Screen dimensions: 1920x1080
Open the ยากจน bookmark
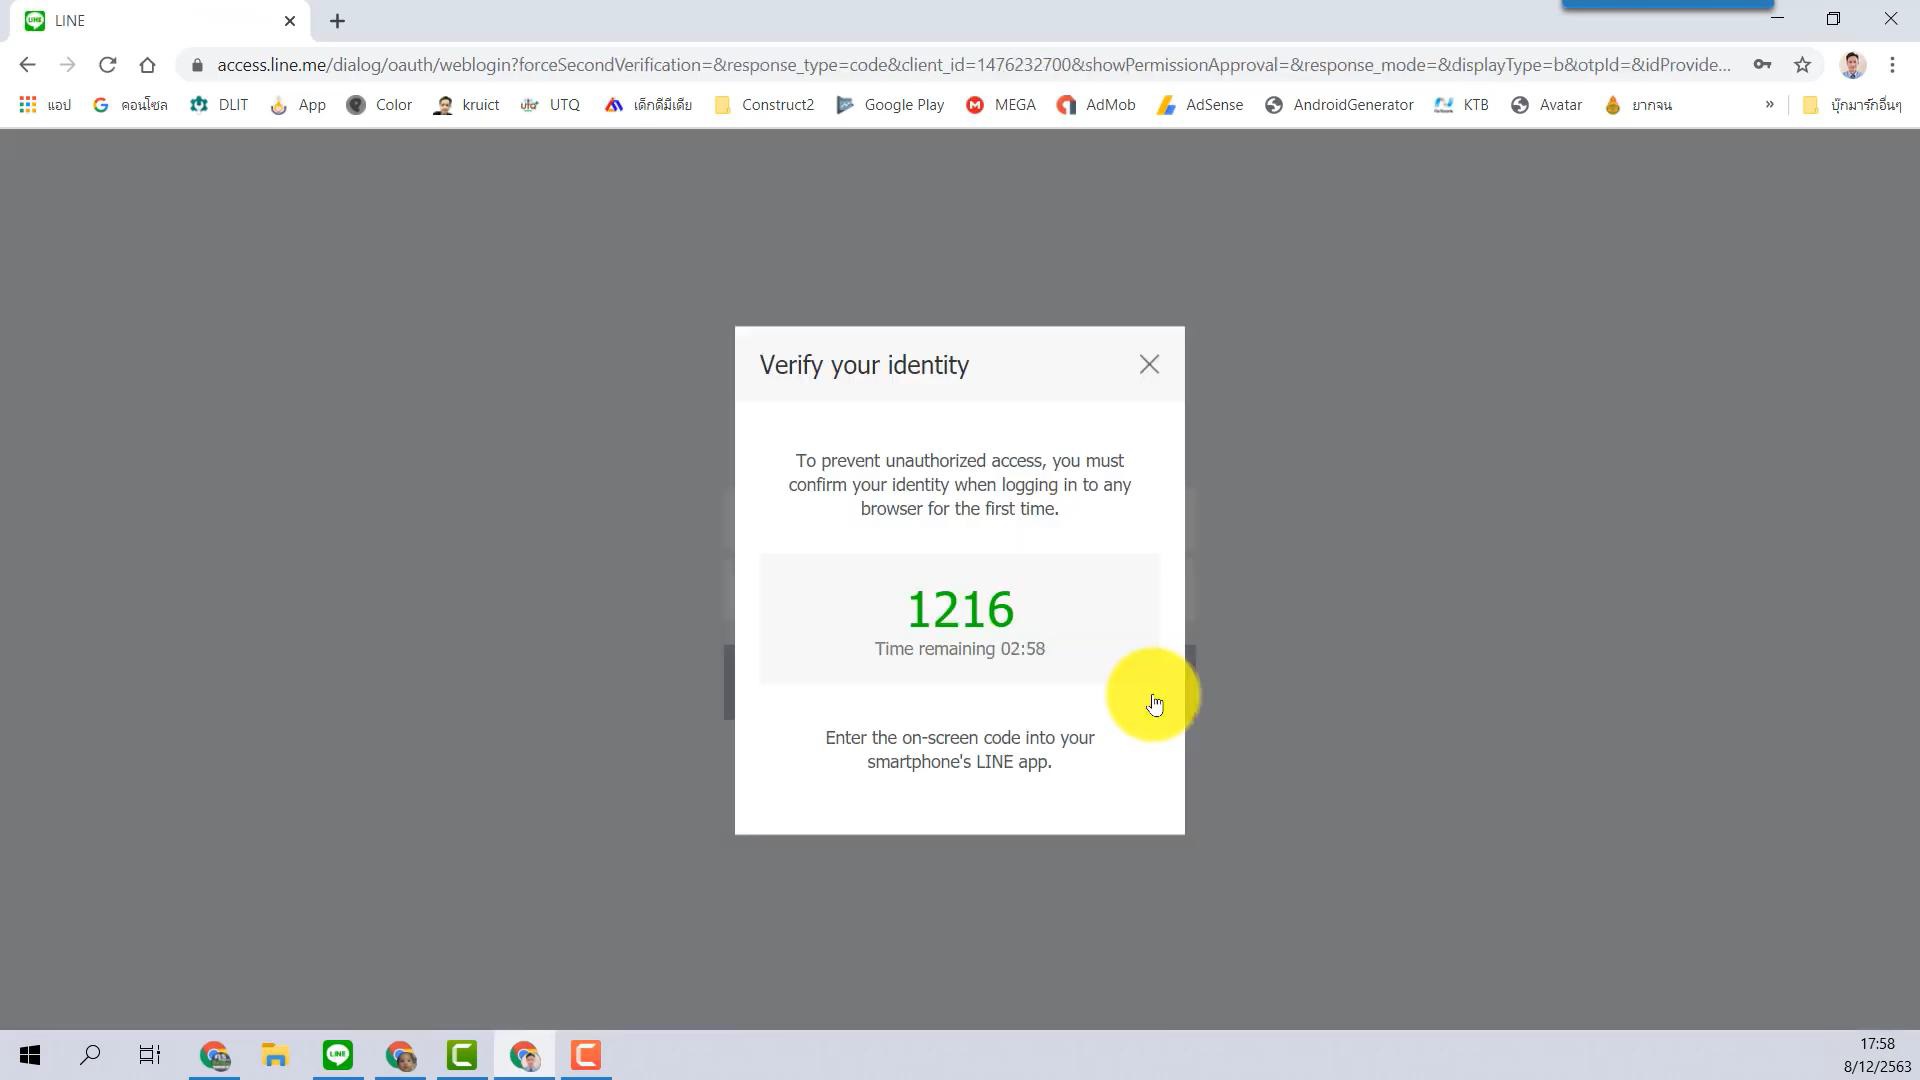coord(1638,105)
